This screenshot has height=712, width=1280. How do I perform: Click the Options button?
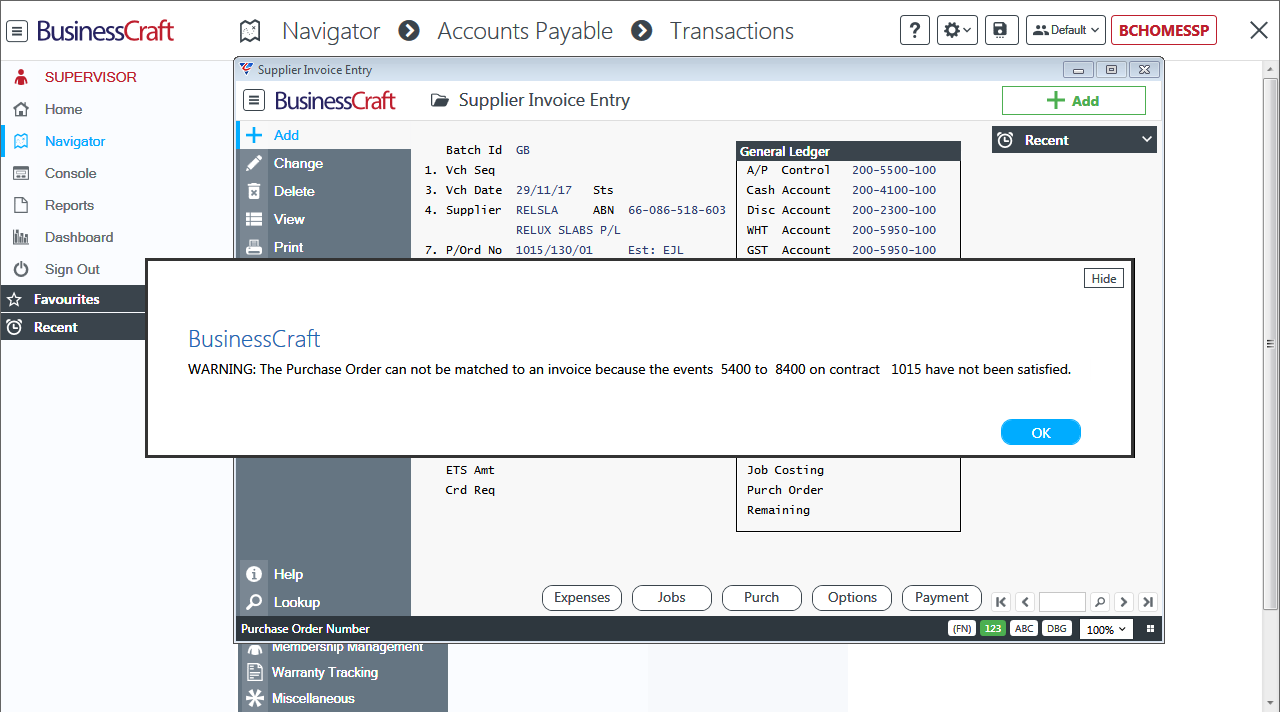tap(852, 598)
